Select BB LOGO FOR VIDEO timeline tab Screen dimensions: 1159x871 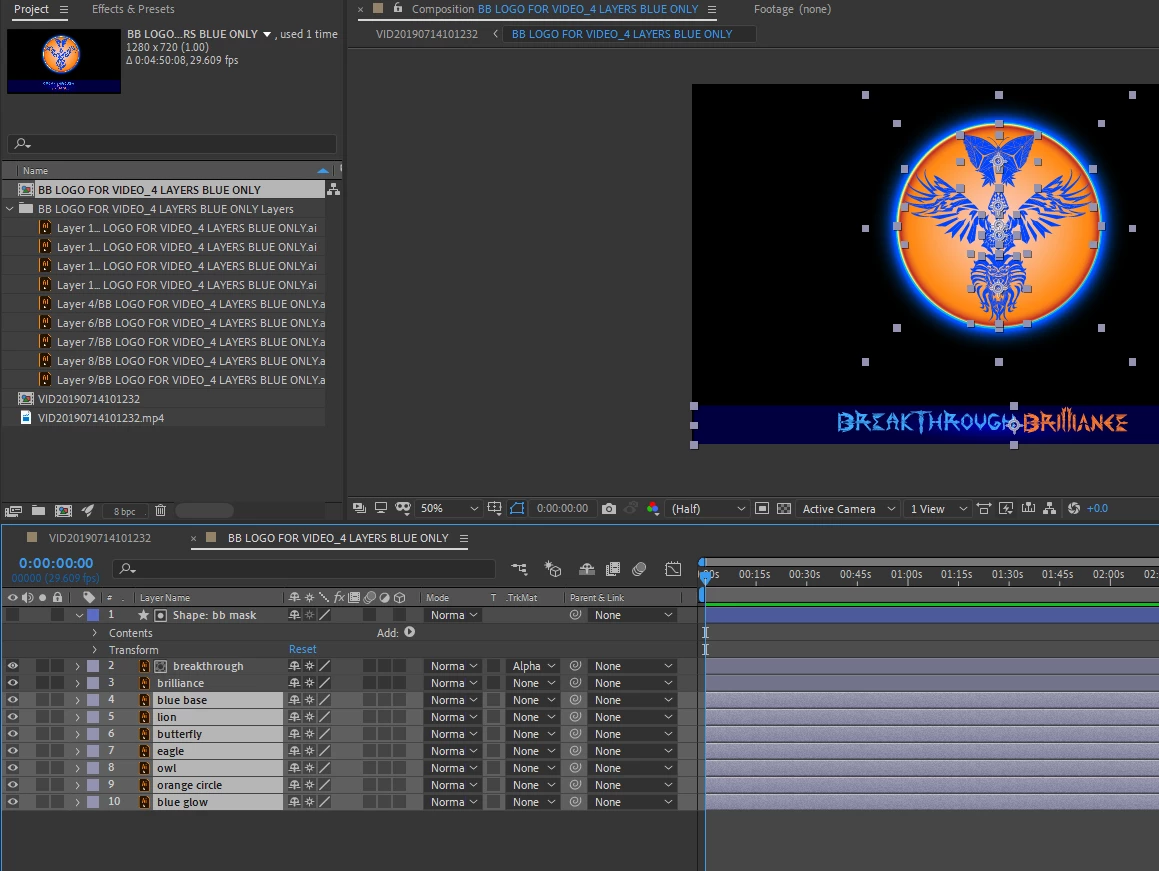coord(338,538)
